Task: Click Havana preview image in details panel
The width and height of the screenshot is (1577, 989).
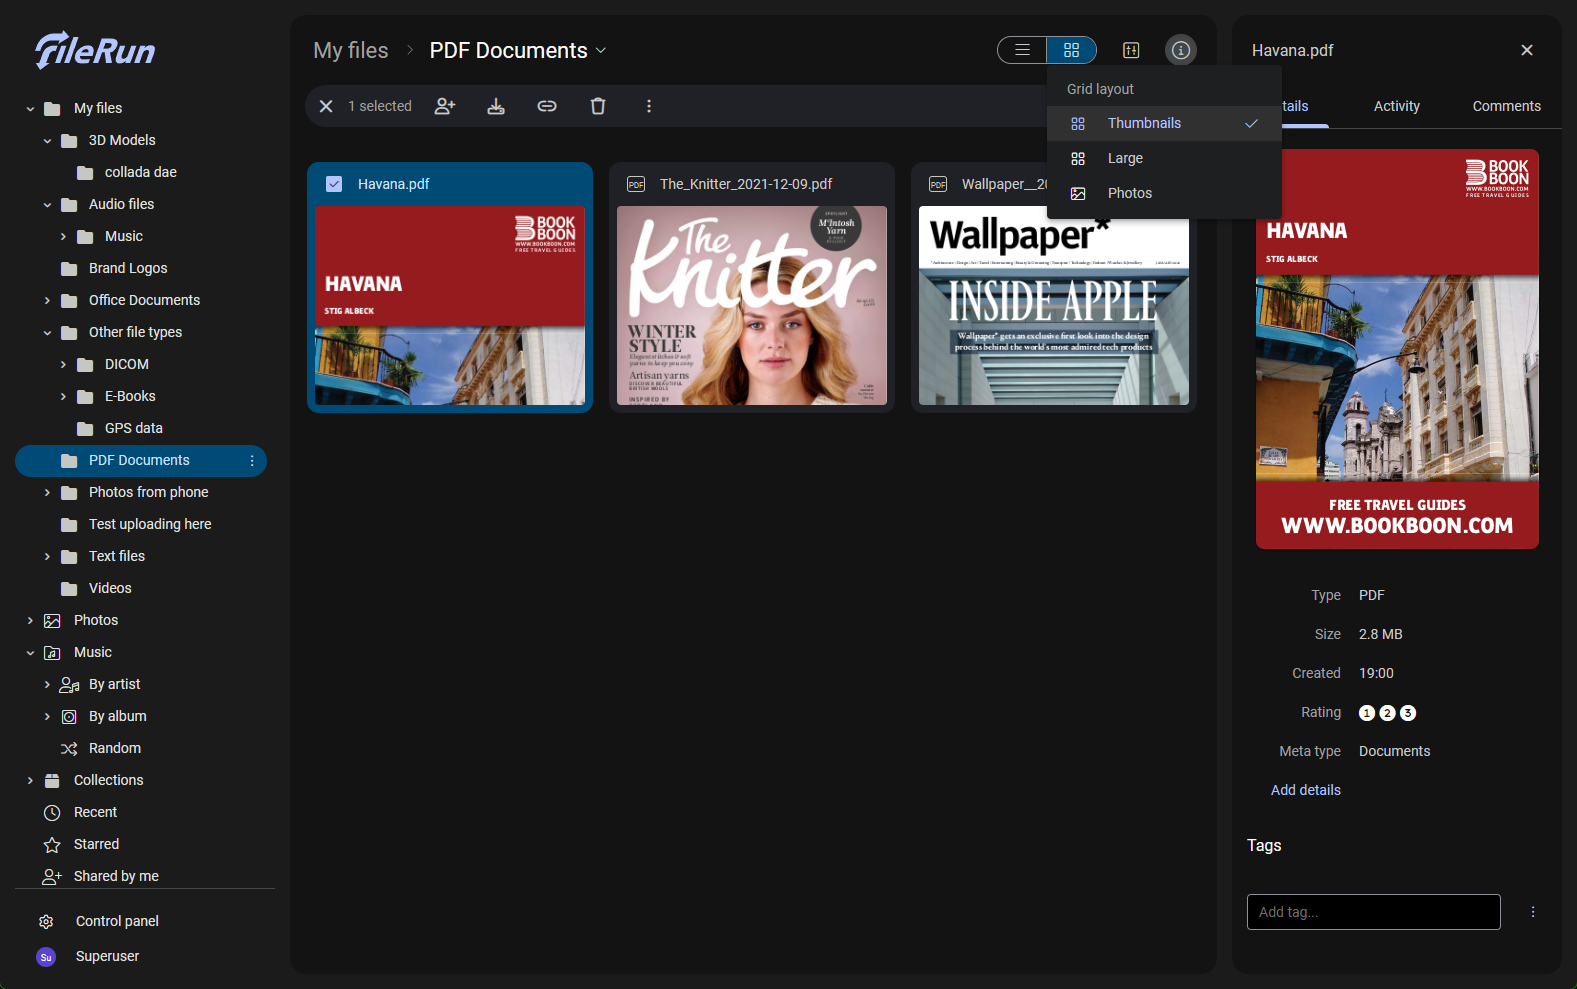Action: pyautogui.click(x=1397, y=349)
